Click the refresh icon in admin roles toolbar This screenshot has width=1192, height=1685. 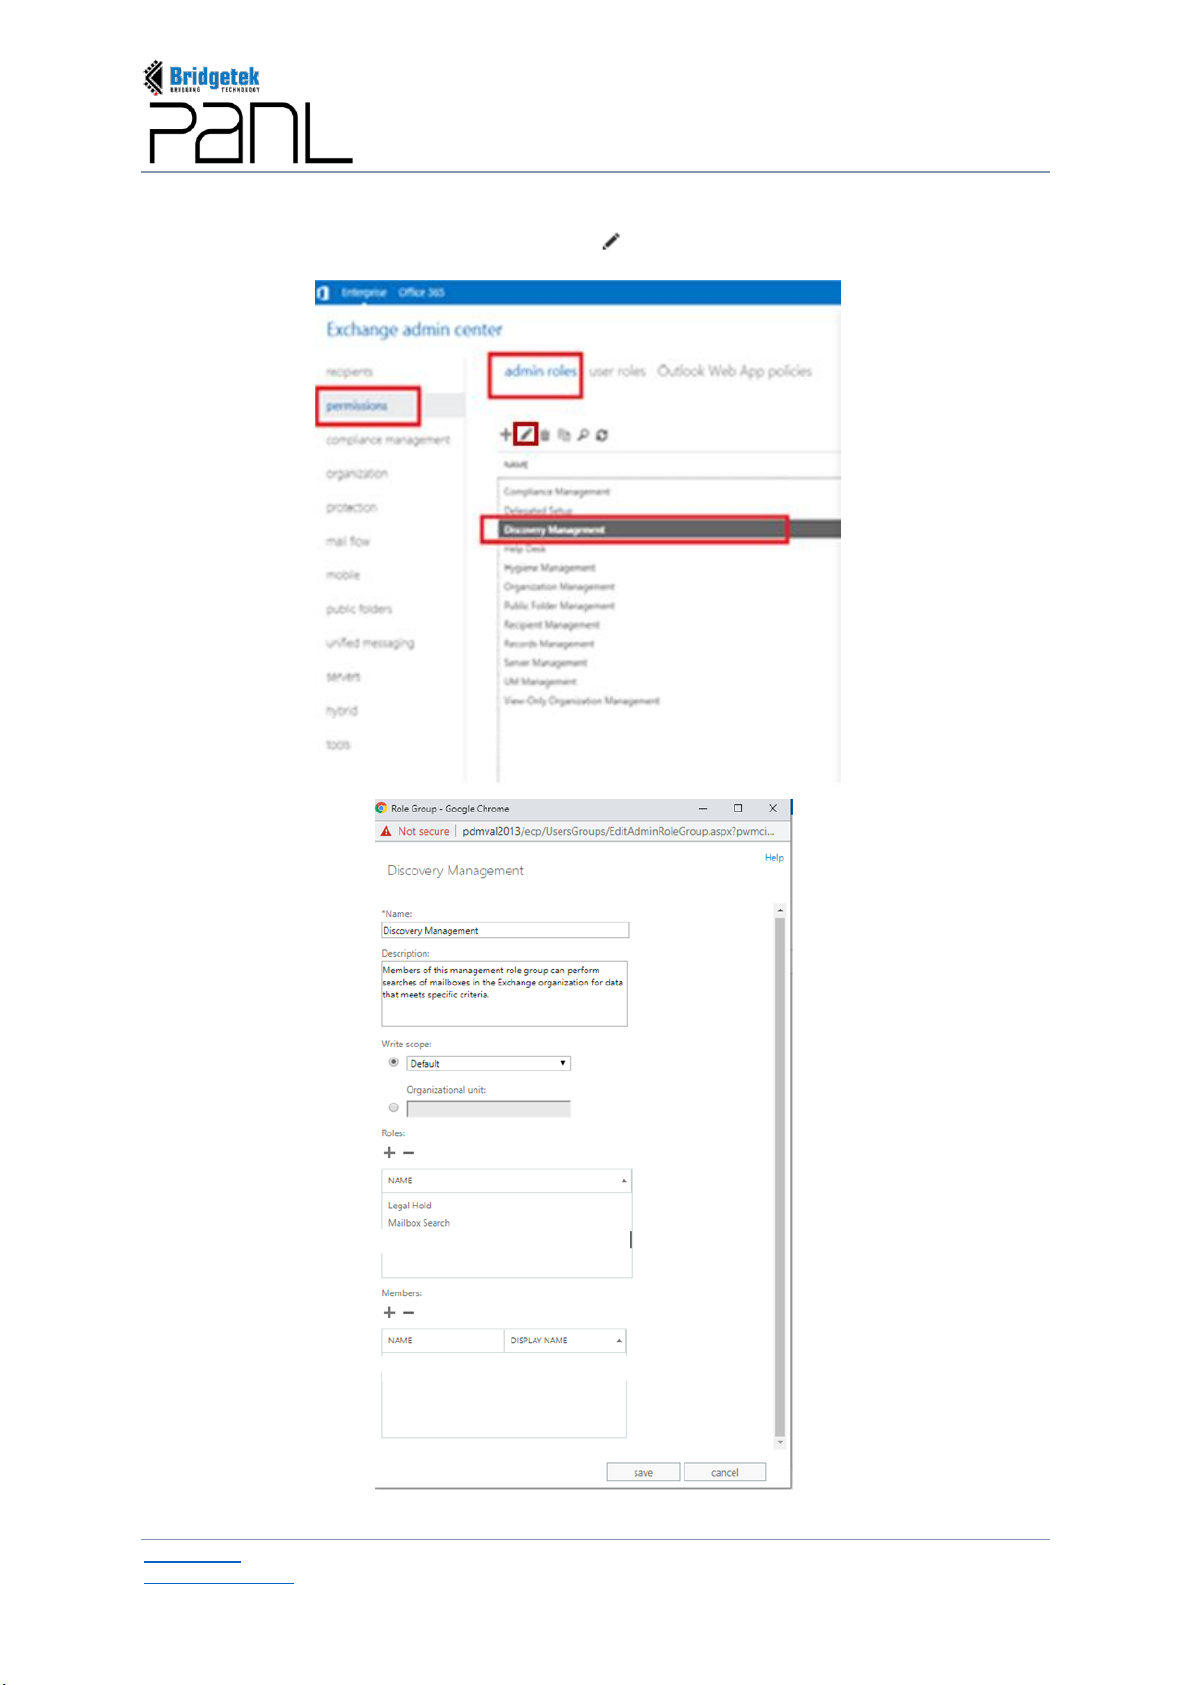[x=602, y=435]
